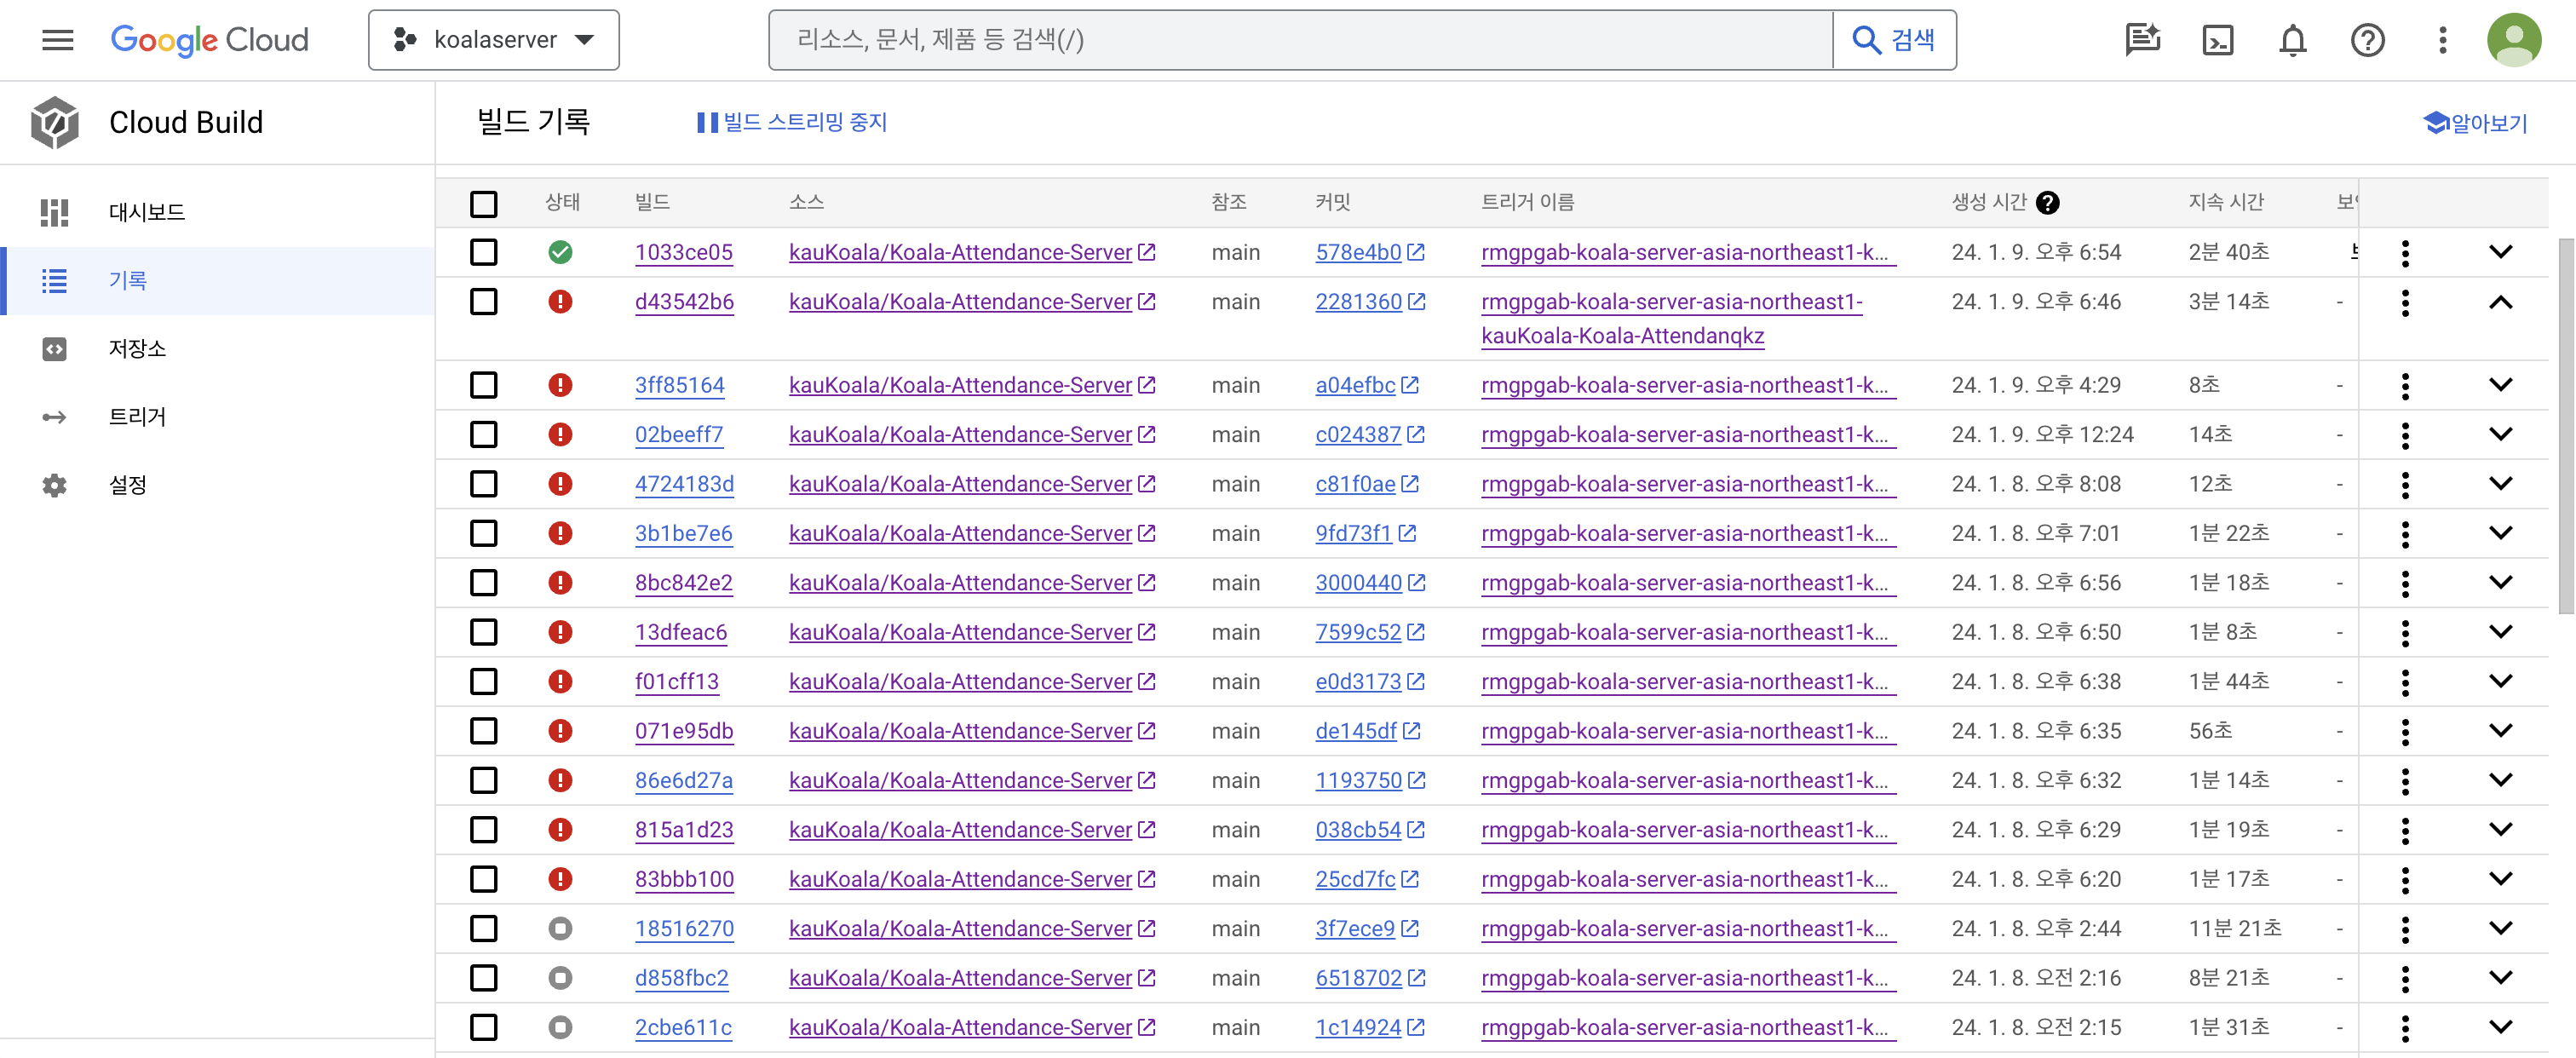Image resolution: width=2576 pixels, height=1058 pixels.
Task: Open row actions menu for build 1033ce05
Action: tap(2405, 253)
